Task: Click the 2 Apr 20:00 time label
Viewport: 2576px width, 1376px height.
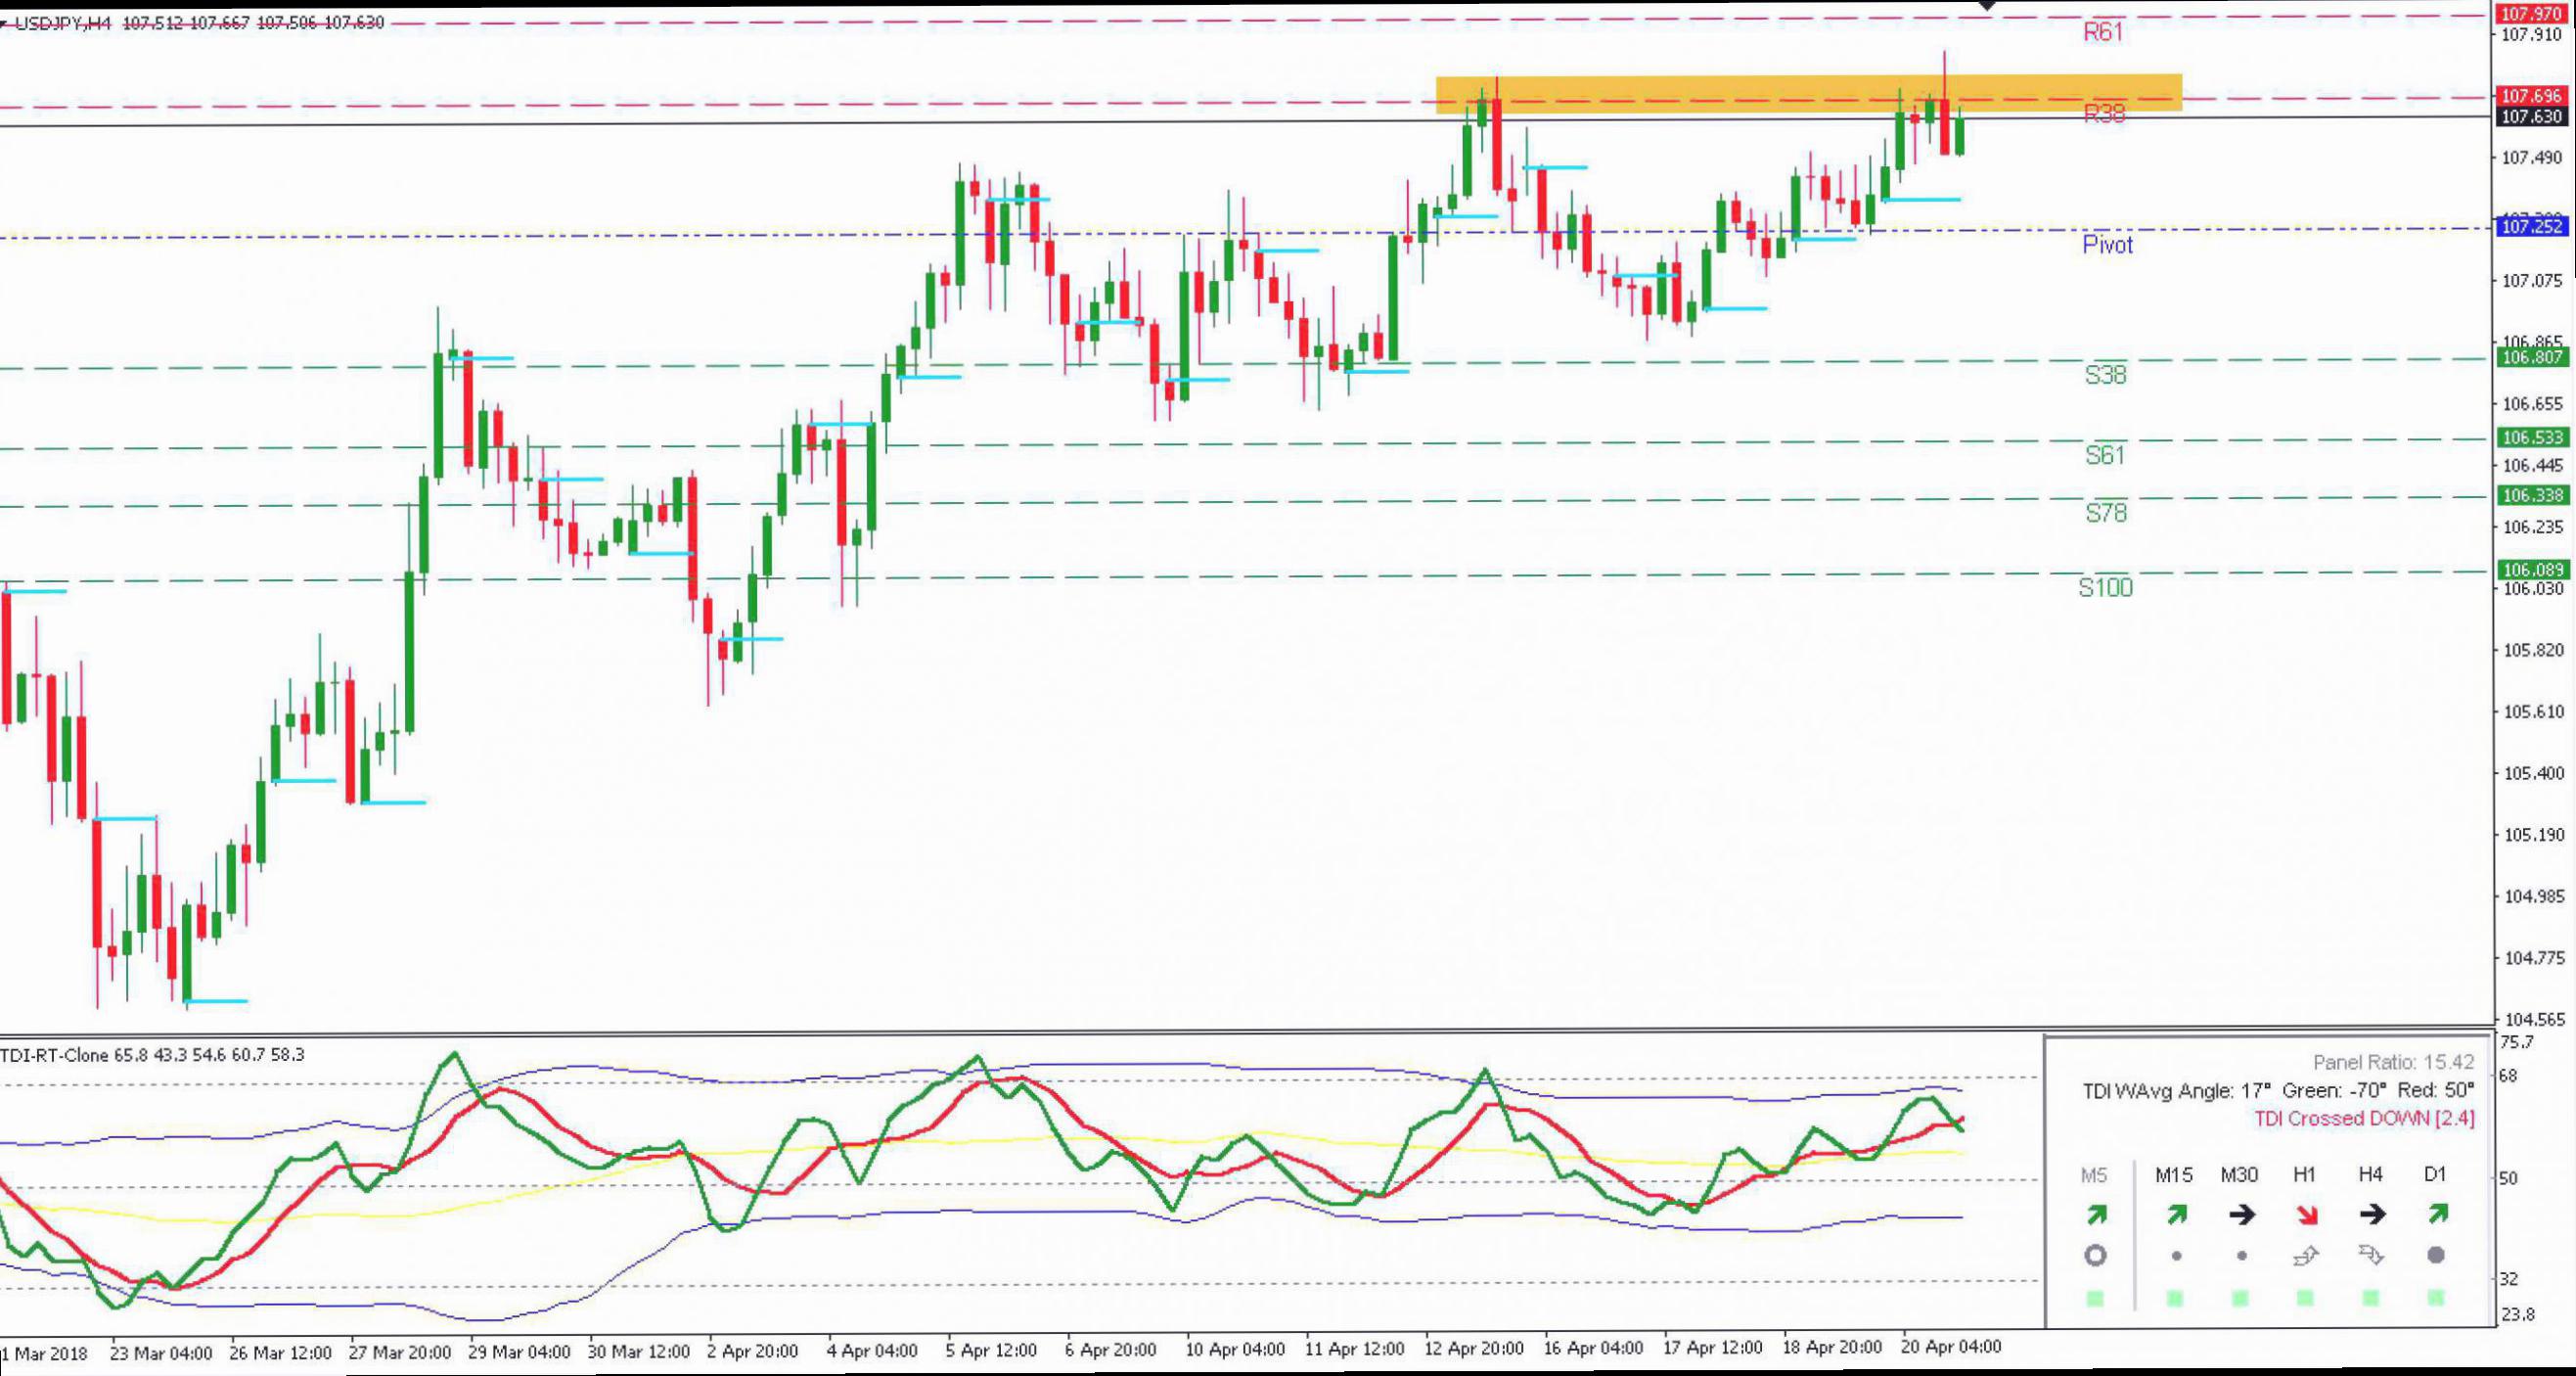Action: (x=752, y=1351)
